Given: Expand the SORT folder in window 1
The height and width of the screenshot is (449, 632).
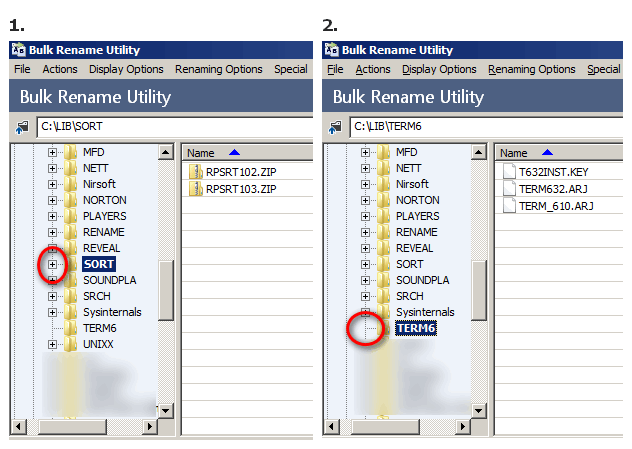Looking at the screenshot, I should (x=52, y=264).
